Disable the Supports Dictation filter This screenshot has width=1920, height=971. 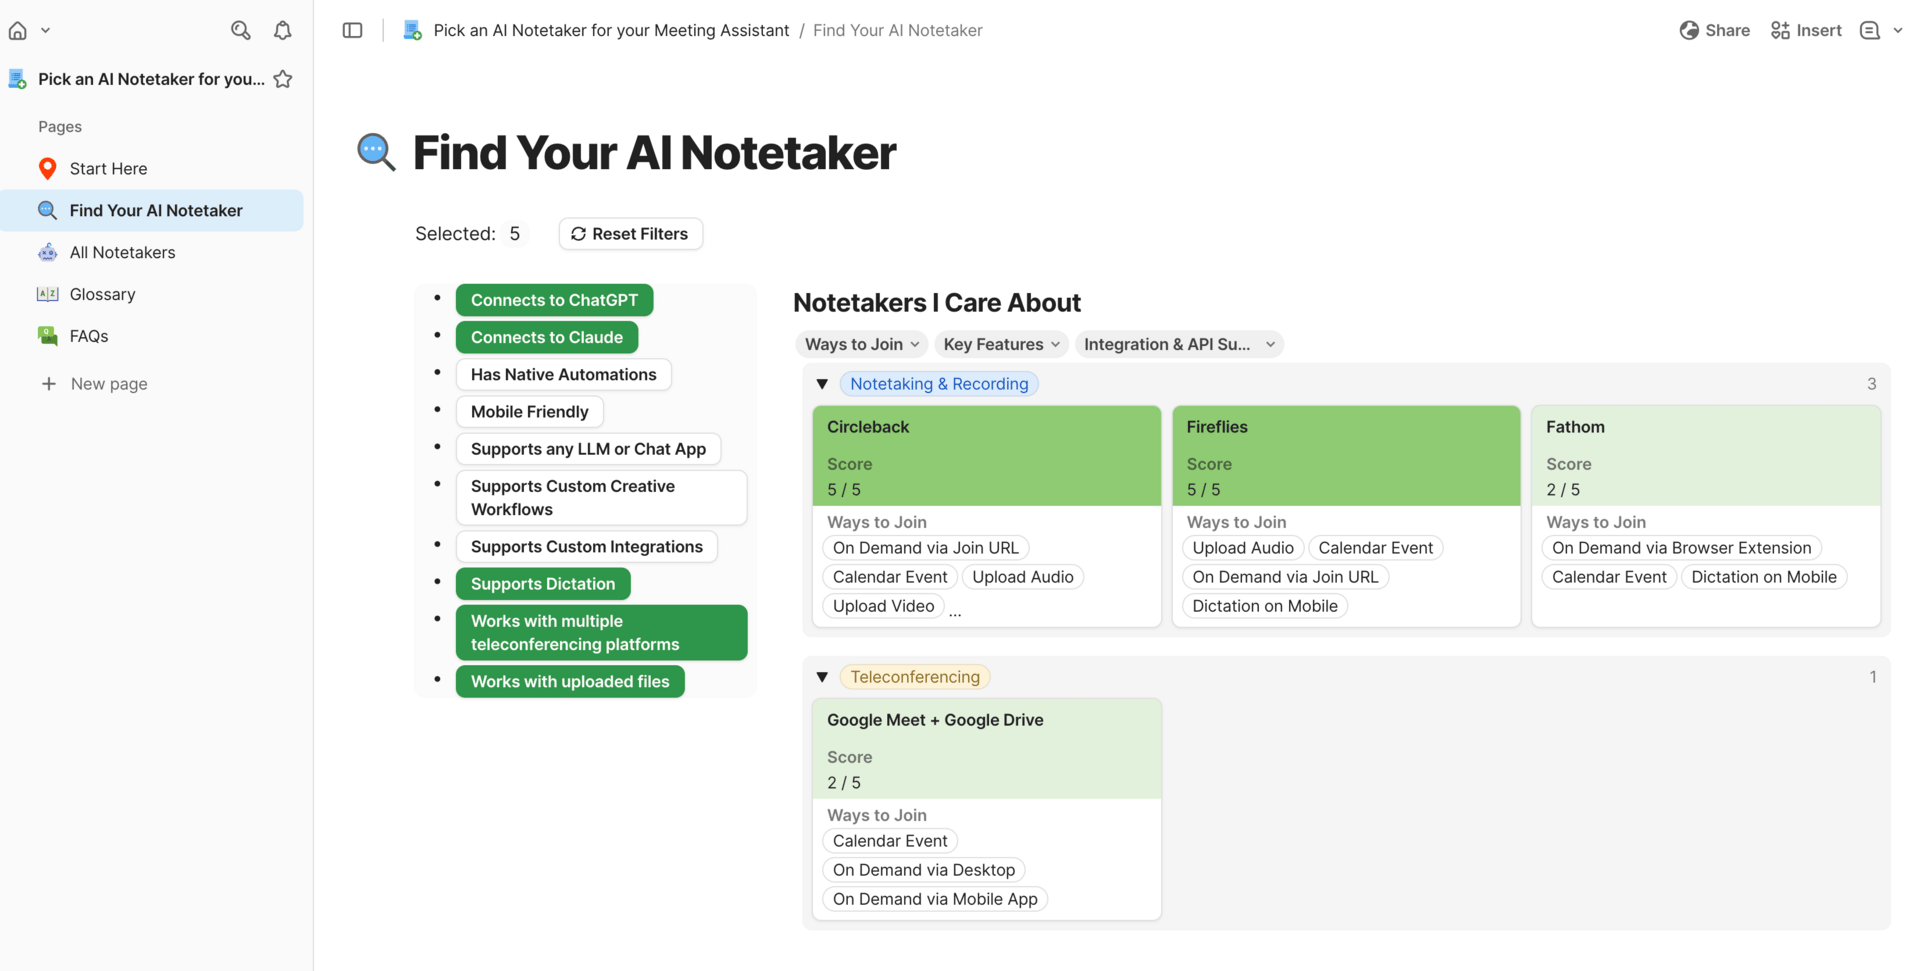point(543,584)
